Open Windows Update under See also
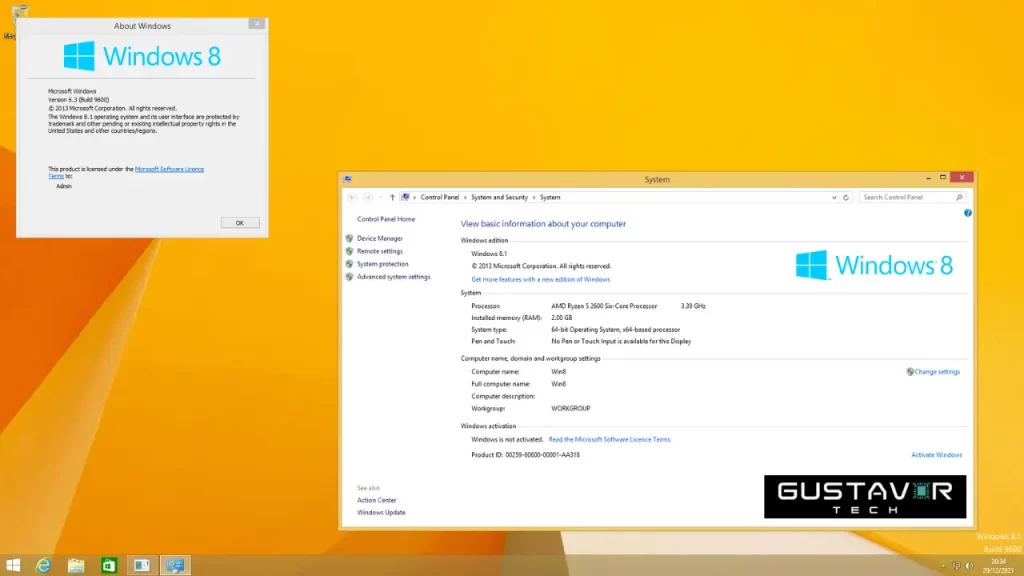Image resolution: width=1024 pixels, height=576 pixels. pyautogui.click(x=381, y=513)
